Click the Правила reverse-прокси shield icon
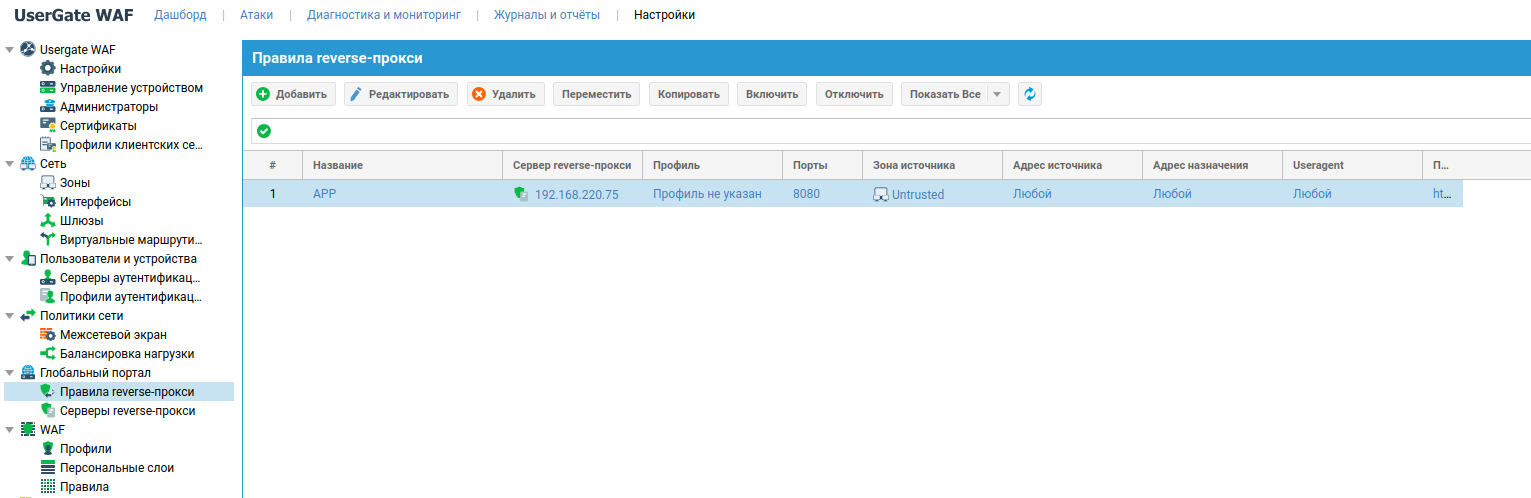This screenshot has height=498, width=1531. point(47,392)
